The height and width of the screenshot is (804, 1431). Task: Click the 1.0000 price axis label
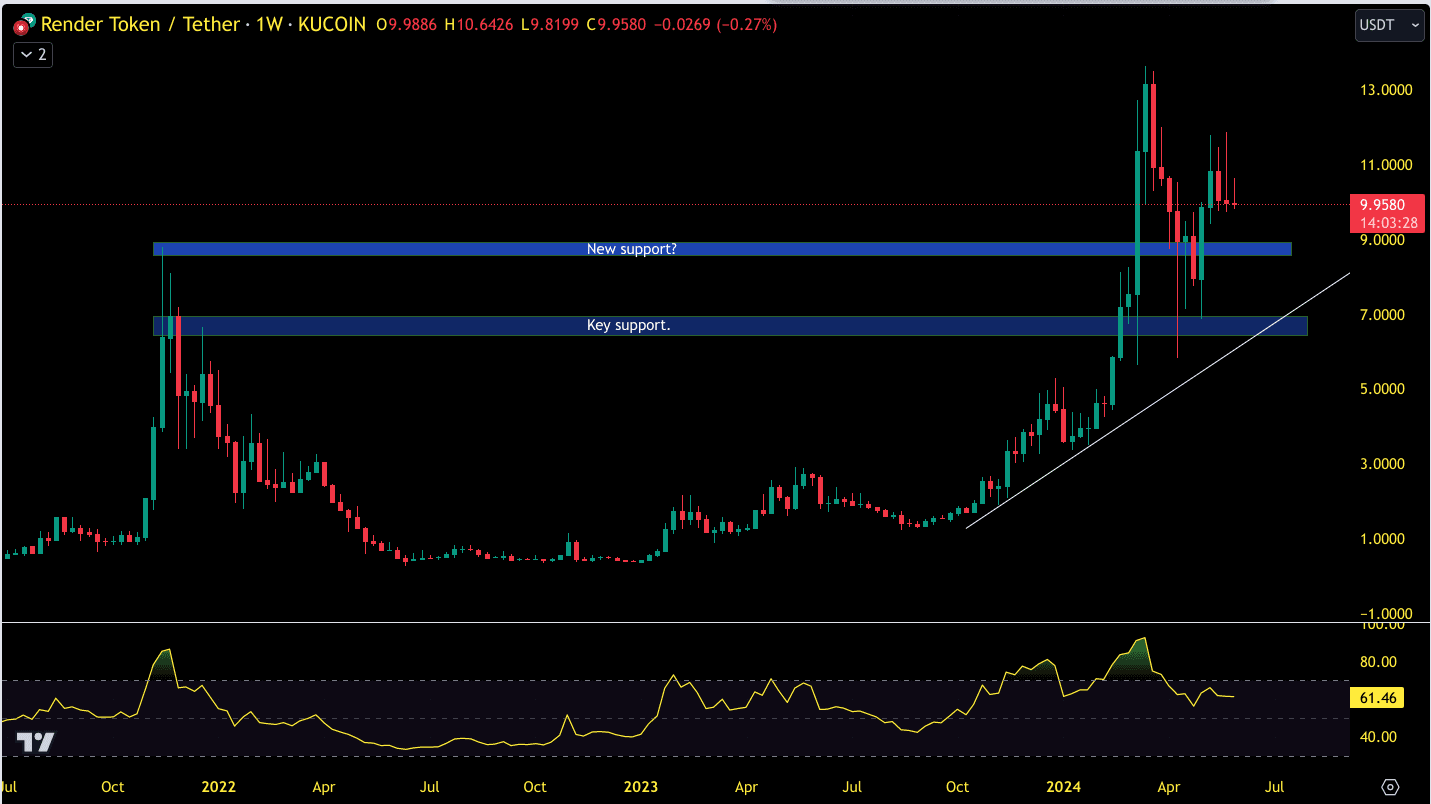tap(1383, 539)
